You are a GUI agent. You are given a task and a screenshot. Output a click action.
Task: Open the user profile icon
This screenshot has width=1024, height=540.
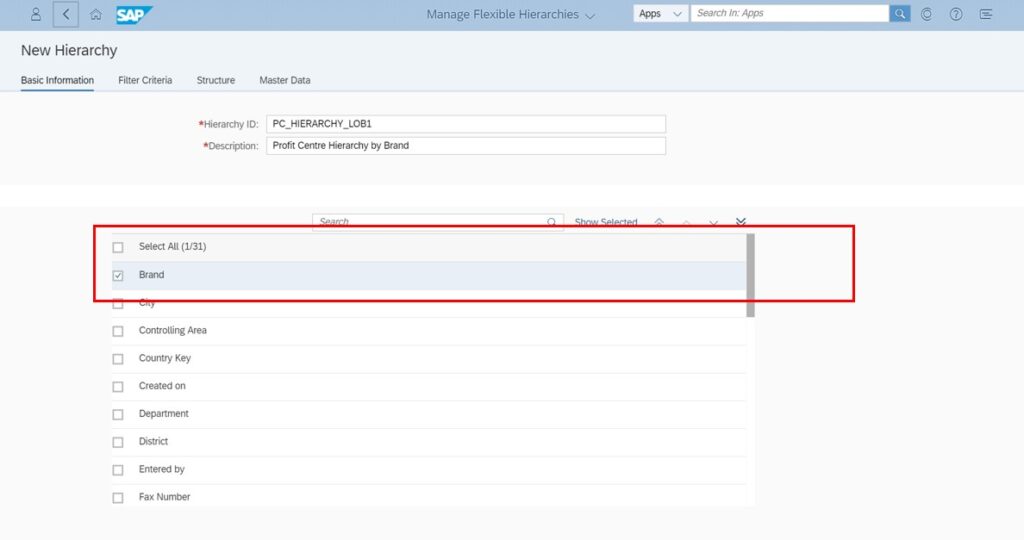[36, 14]
